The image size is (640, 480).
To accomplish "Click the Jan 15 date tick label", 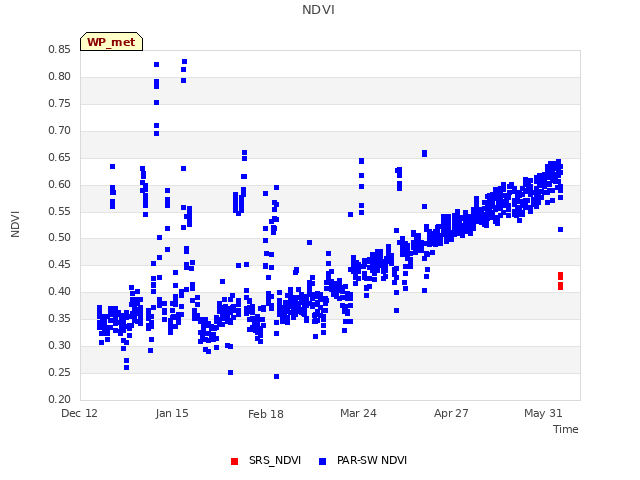I will [x=172, y=413].
